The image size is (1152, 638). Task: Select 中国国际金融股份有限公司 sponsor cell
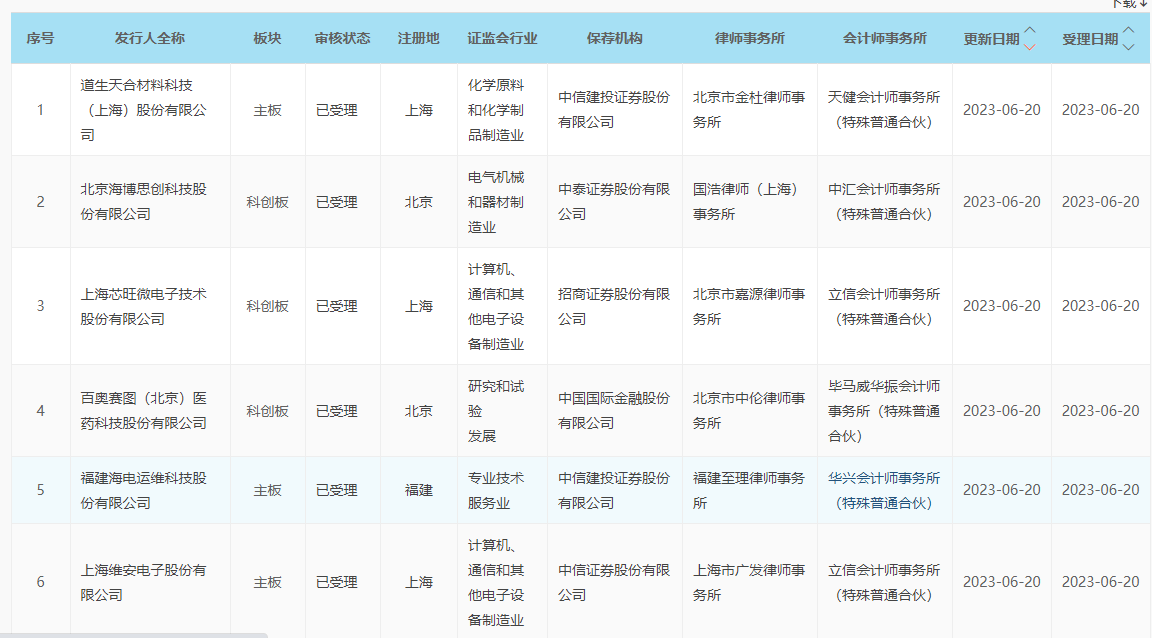(x=614, y=411)
